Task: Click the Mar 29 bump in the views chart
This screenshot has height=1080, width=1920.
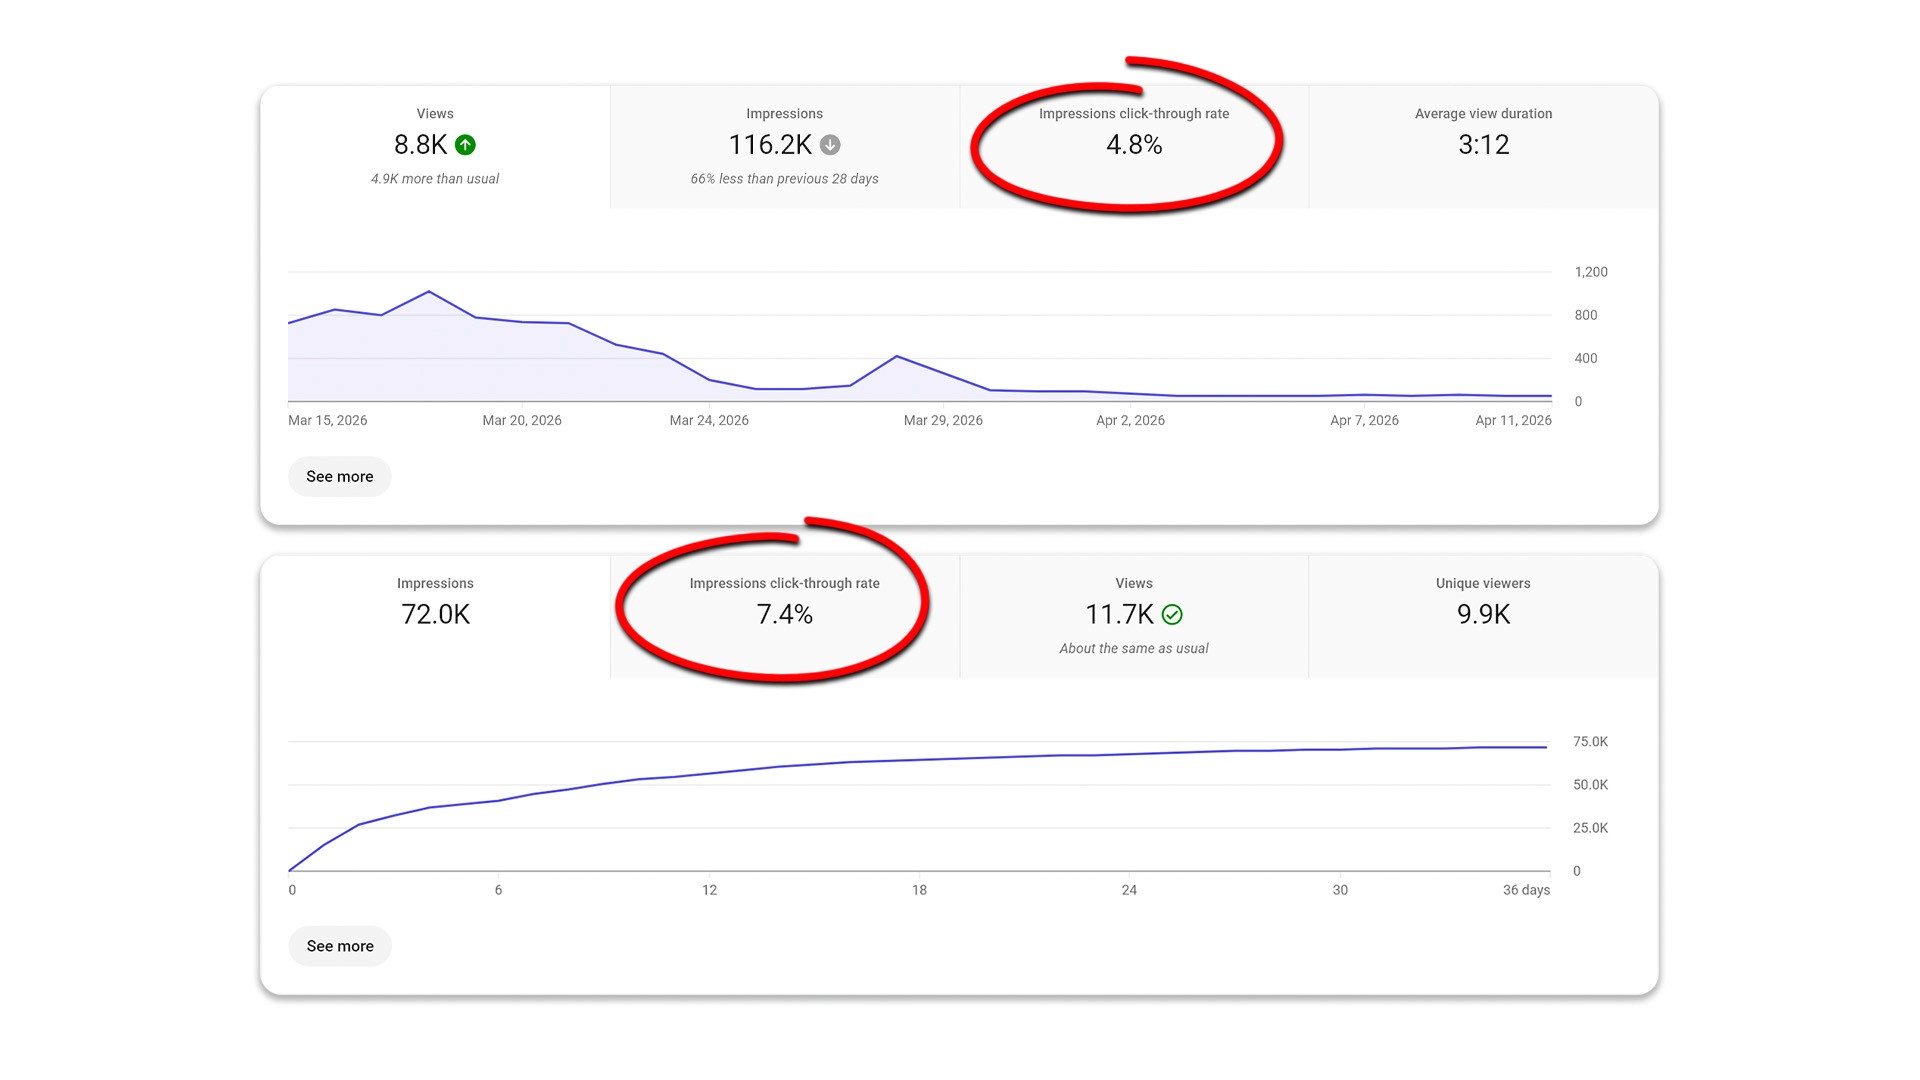Action: (x=897, y=356)
